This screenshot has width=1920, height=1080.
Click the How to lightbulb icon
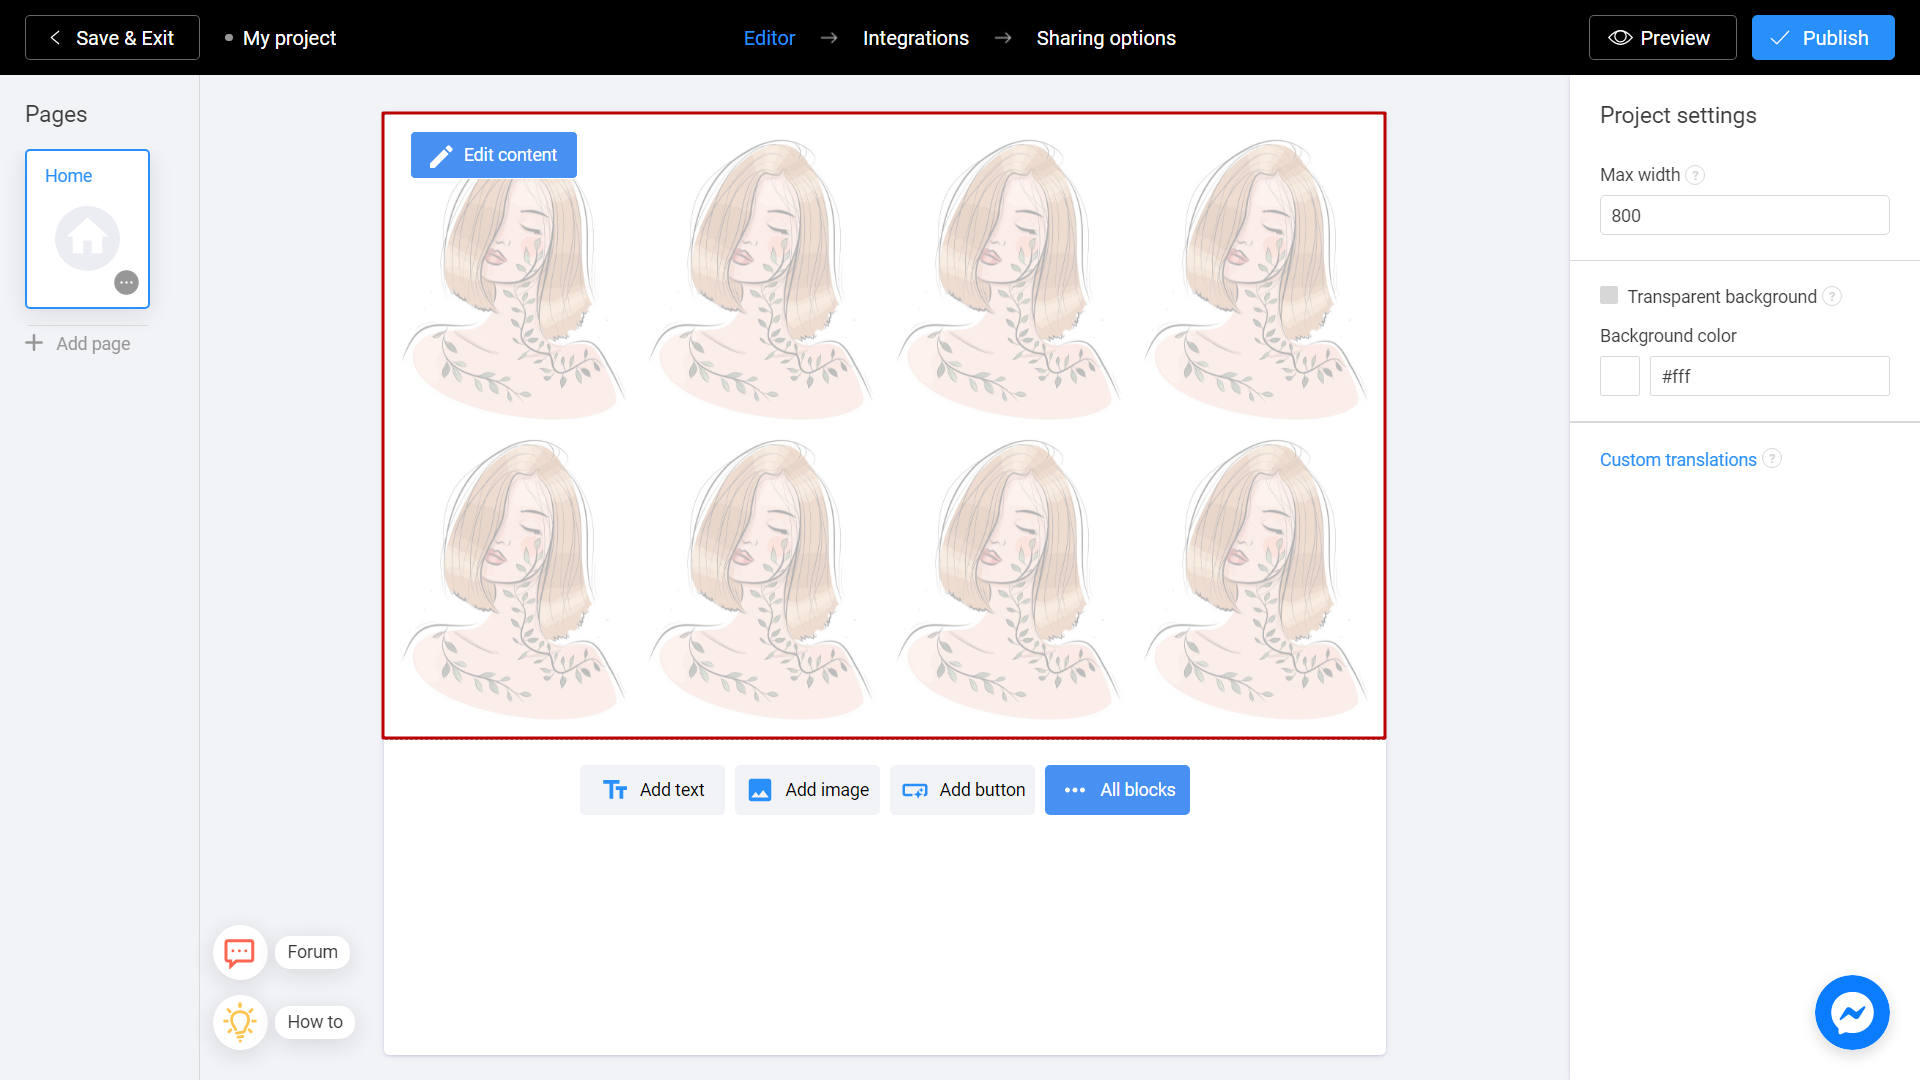click(240, 1021)
